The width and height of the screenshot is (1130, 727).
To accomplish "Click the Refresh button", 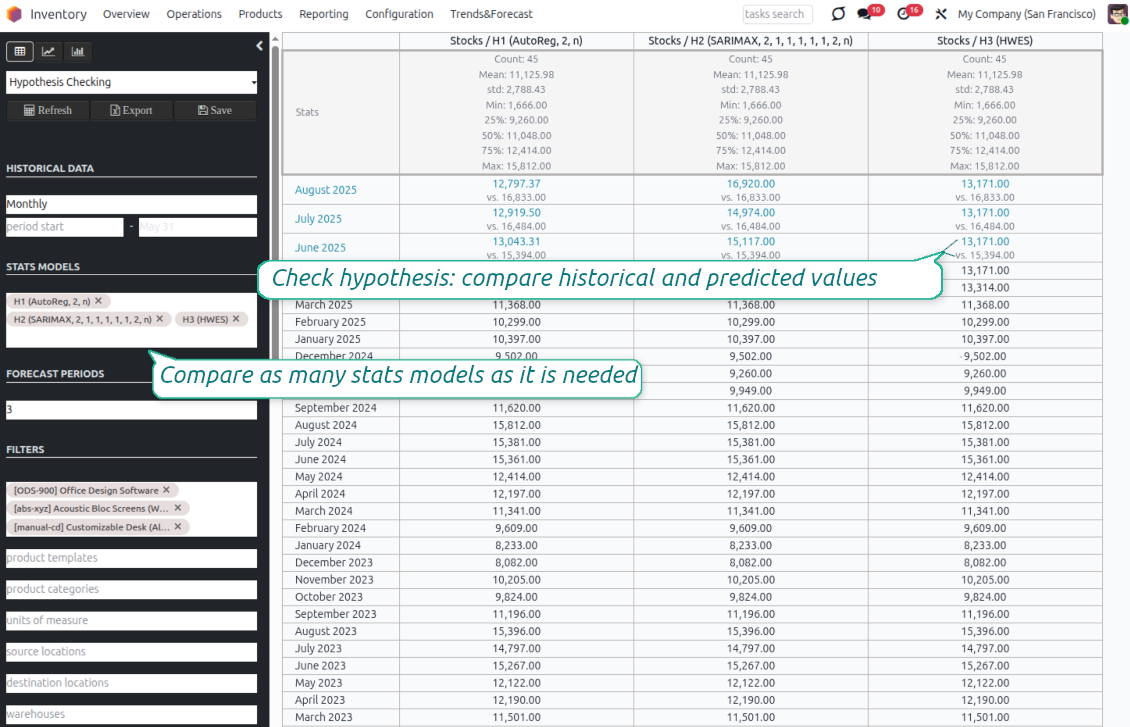I will click(x=47, y=110).
